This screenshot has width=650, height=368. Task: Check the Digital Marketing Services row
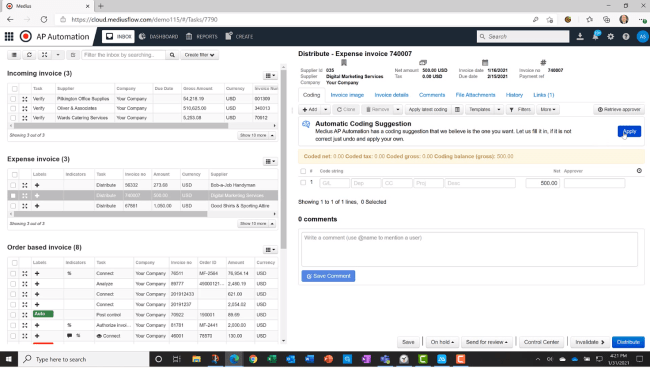13,196
